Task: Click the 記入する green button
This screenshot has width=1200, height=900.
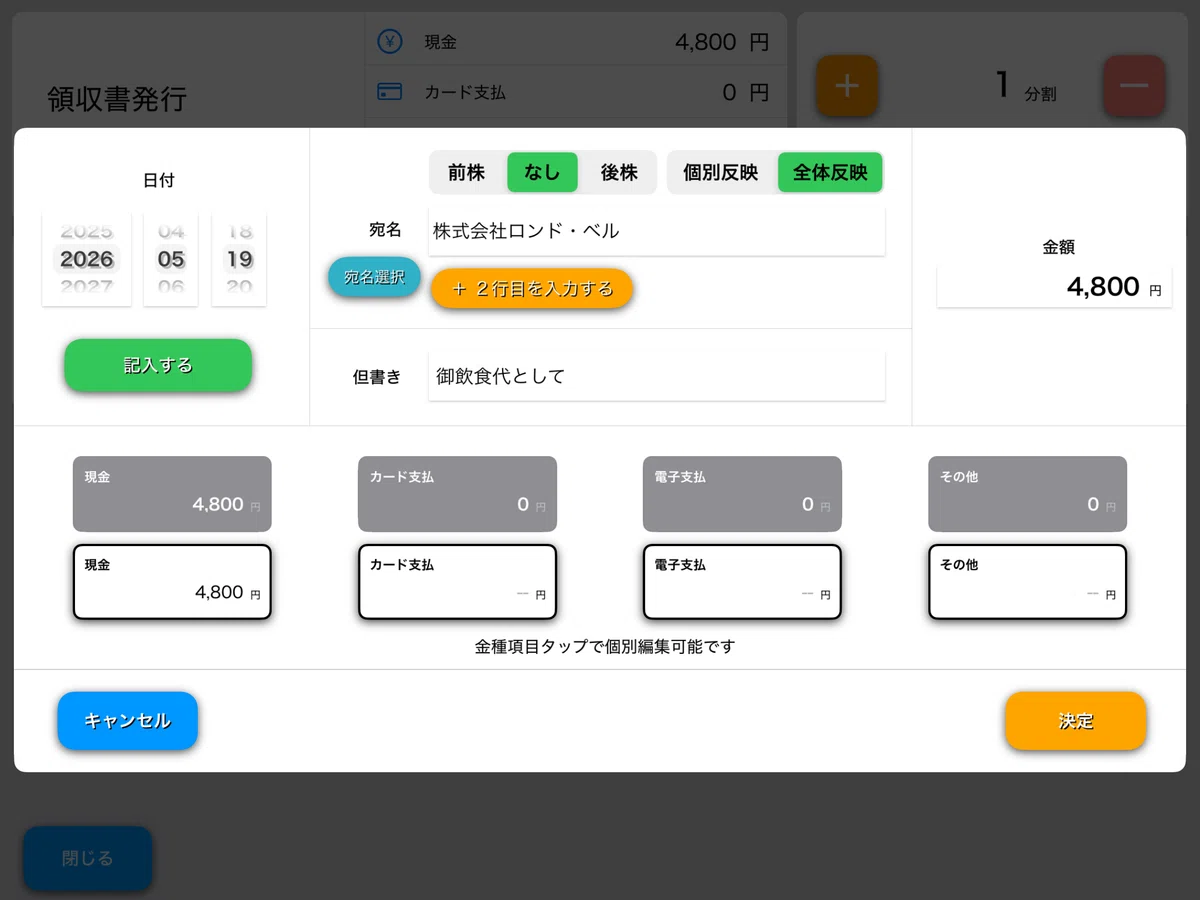Action: (x=158, y=365)
